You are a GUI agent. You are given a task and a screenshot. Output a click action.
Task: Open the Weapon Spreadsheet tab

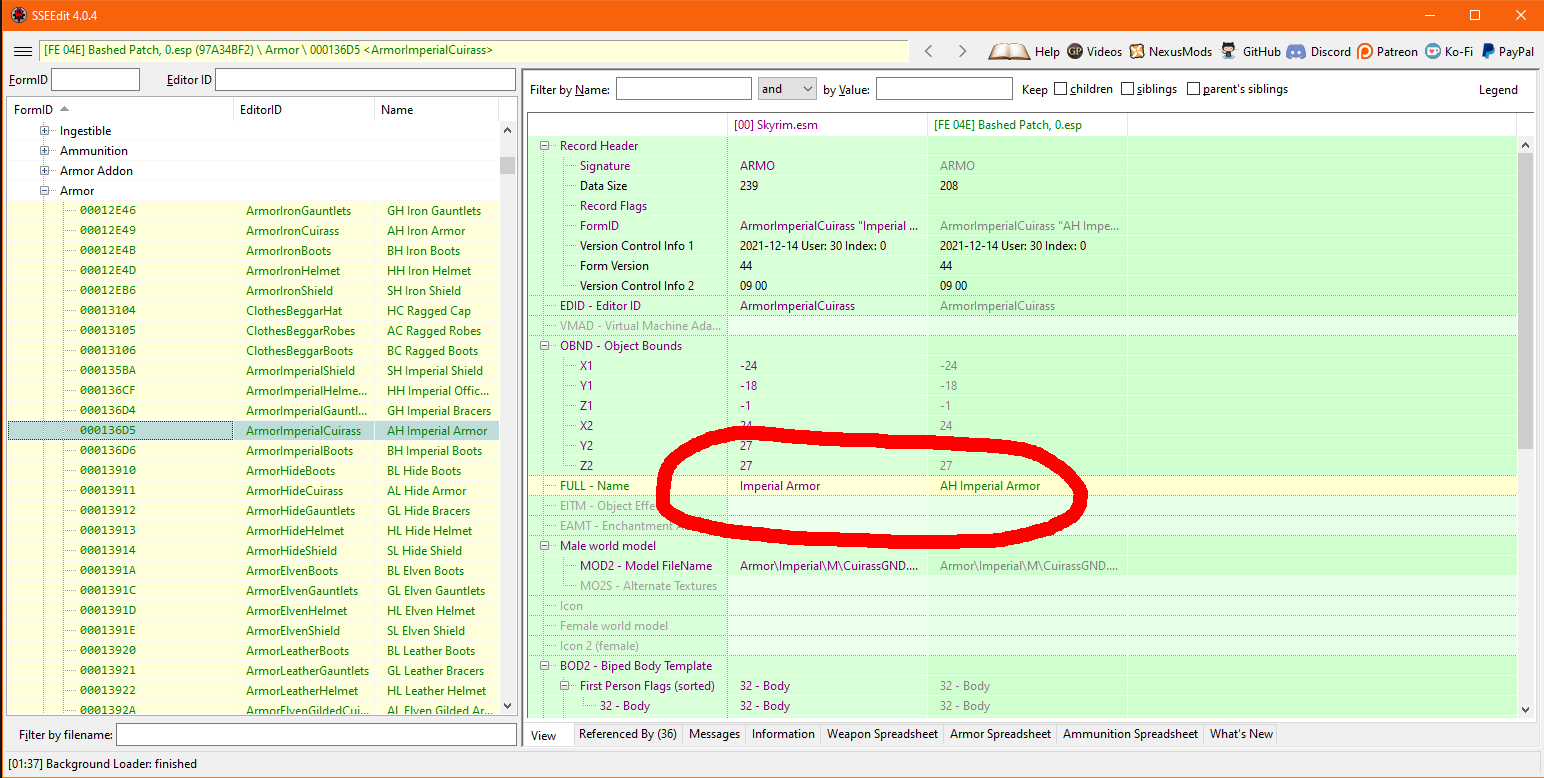[x=882, y=734]
